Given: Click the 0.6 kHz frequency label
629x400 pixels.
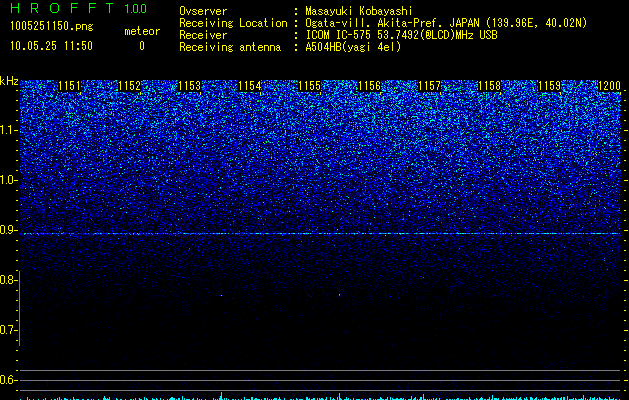Looking at the screenshot, I should click(x=8, y=380).
